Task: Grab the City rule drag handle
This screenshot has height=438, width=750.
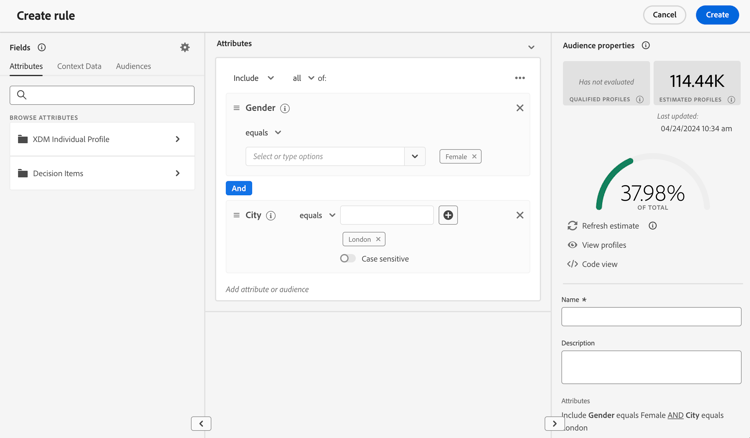Action: pyautogui.click(x=236, y=215)
